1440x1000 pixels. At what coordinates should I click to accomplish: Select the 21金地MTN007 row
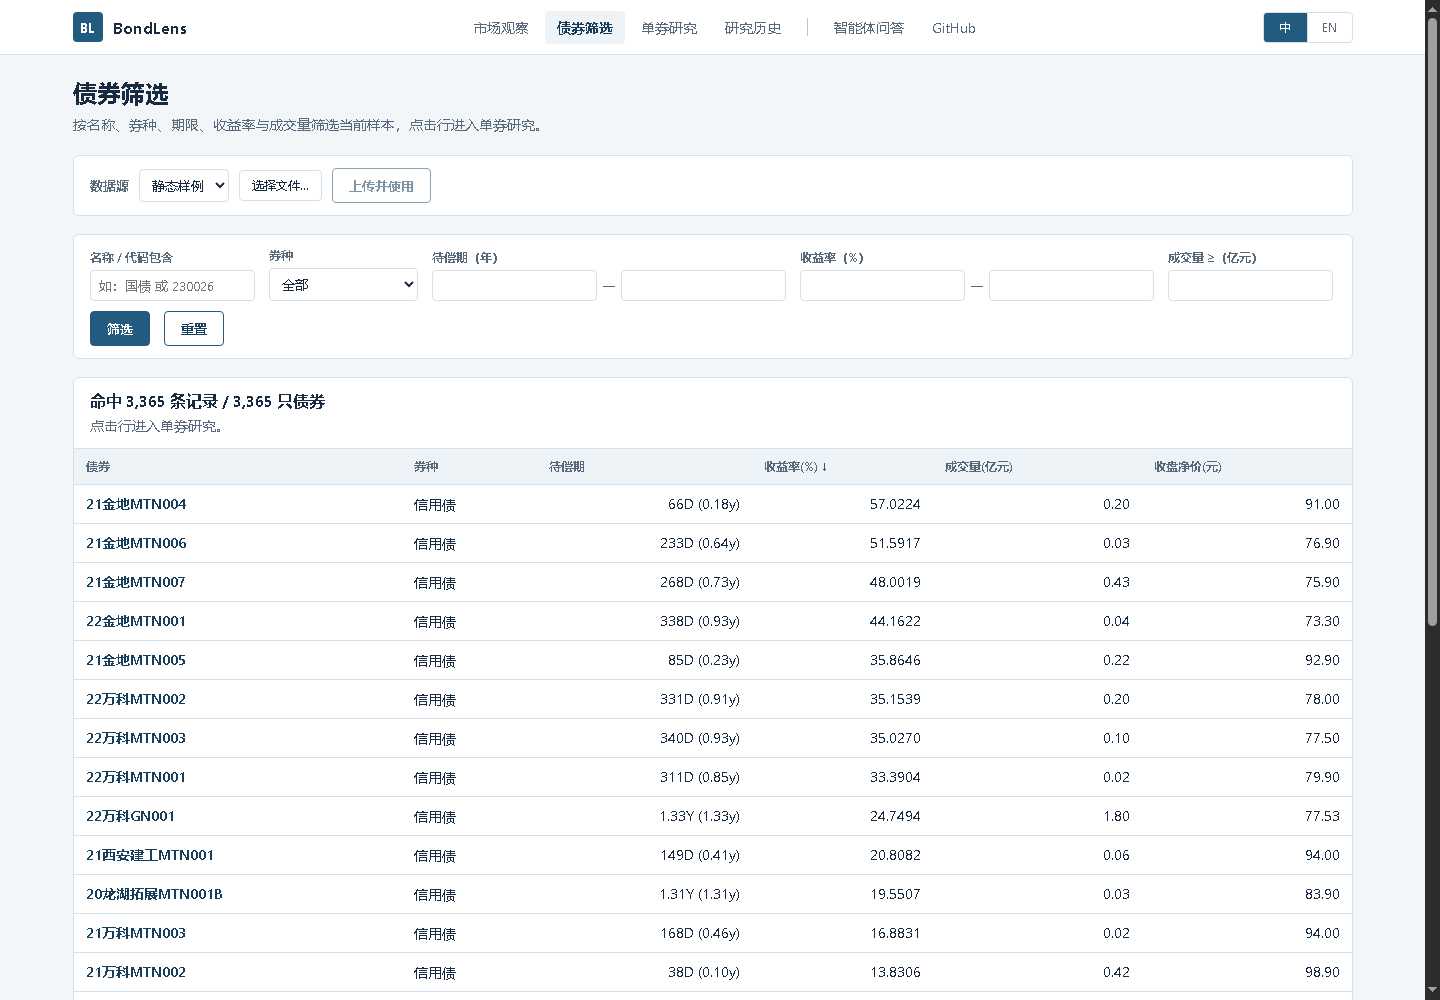(x=713, y=582)
